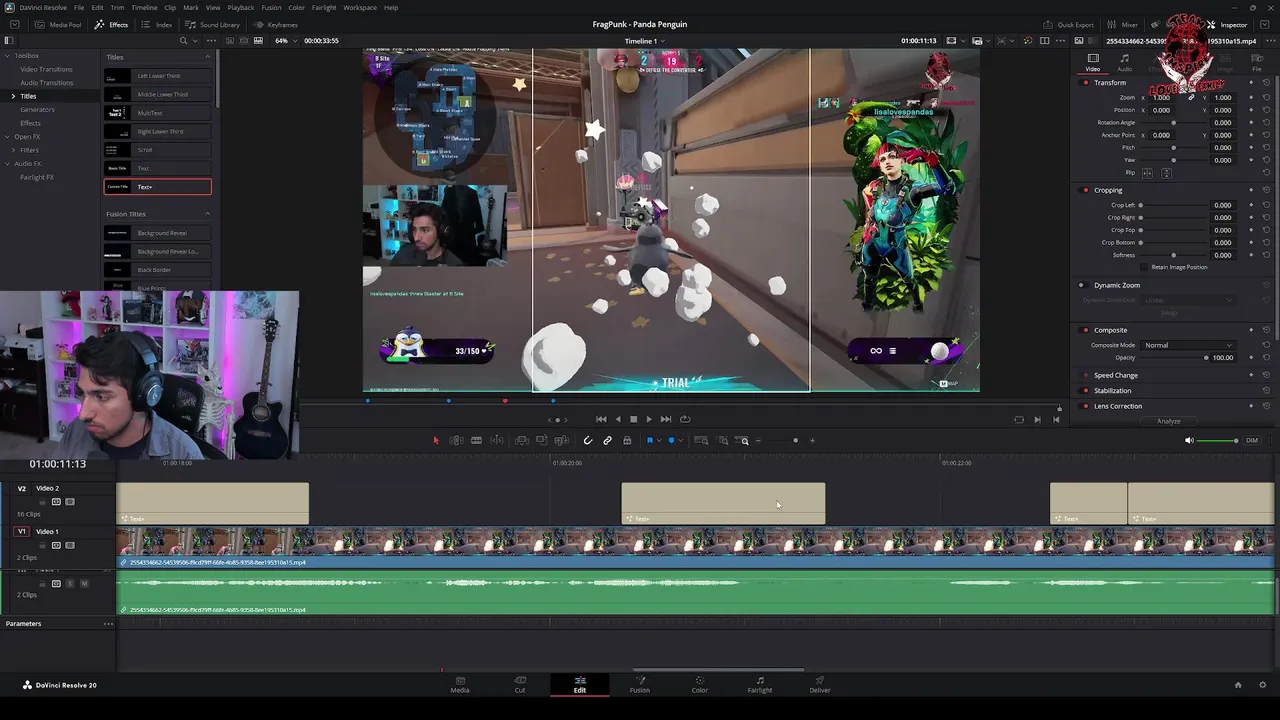Open Composite Mode Normal dropdown
The image size is (1280, 720).
tap(1188, 345)
